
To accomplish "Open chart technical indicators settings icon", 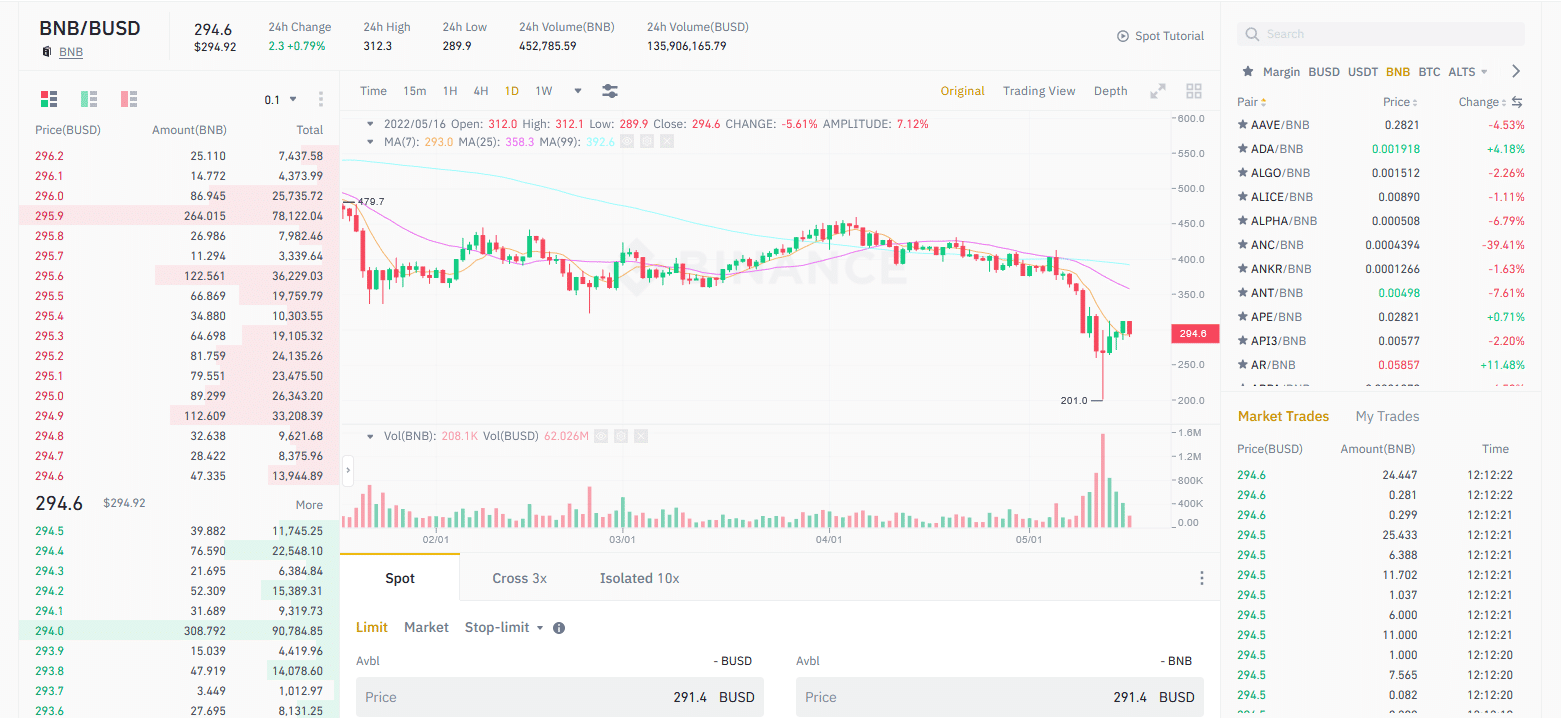I will [x=610, y=91].
